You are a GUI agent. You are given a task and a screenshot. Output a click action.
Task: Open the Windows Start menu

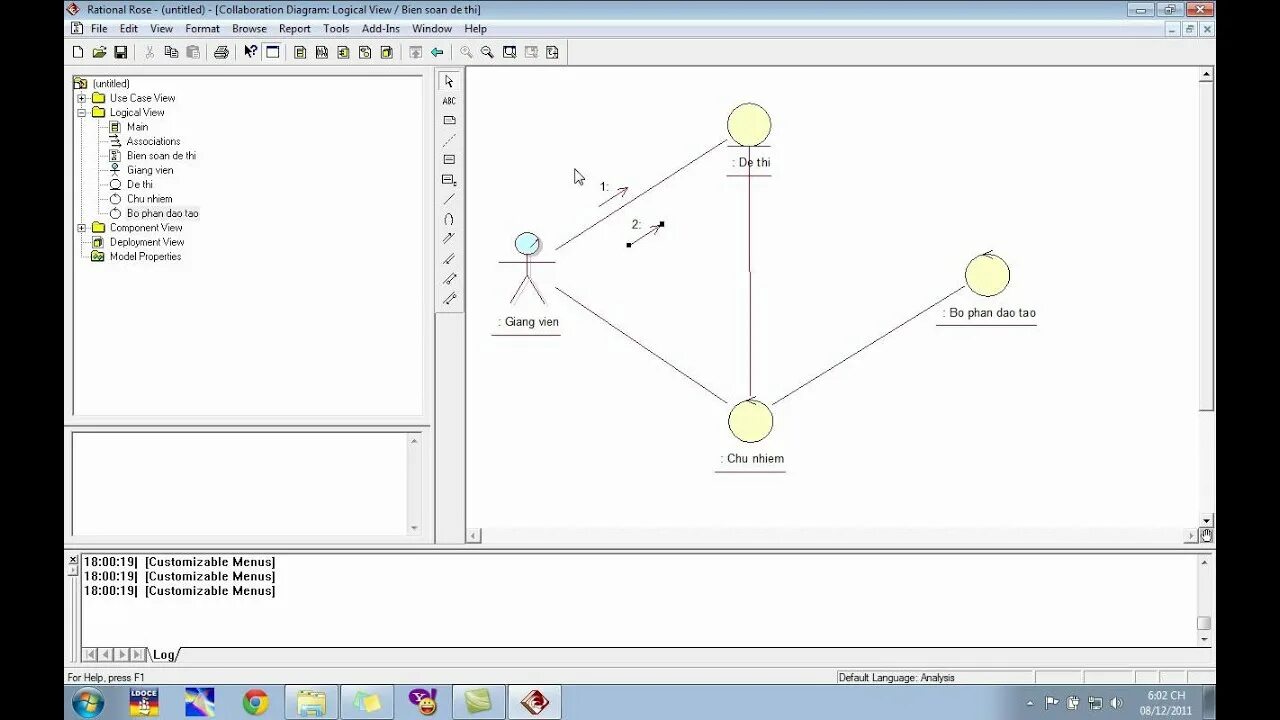point(88,703)
